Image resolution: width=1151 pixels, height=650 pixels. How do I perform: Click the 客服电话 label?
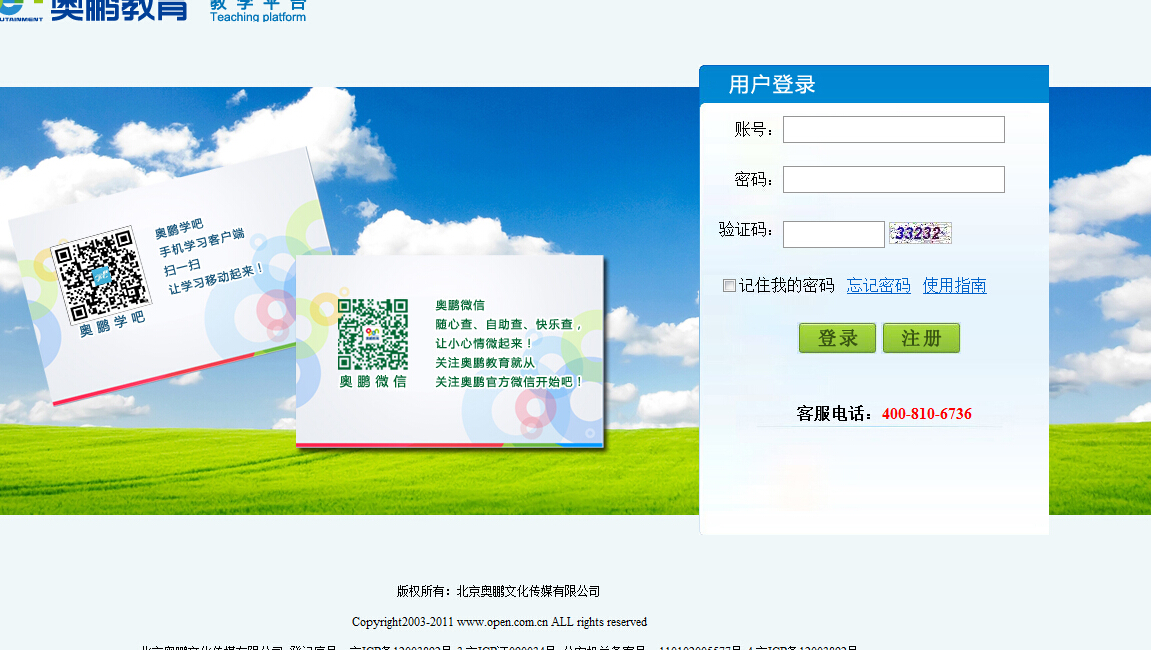(x=834, y=414)
